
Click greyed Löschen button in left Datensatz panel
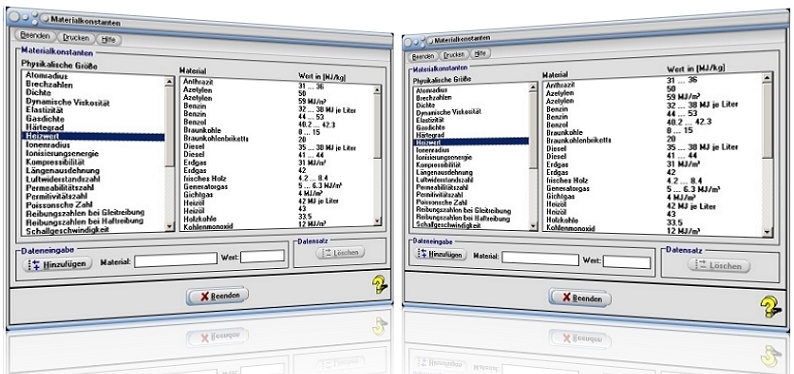pos(340,252)
